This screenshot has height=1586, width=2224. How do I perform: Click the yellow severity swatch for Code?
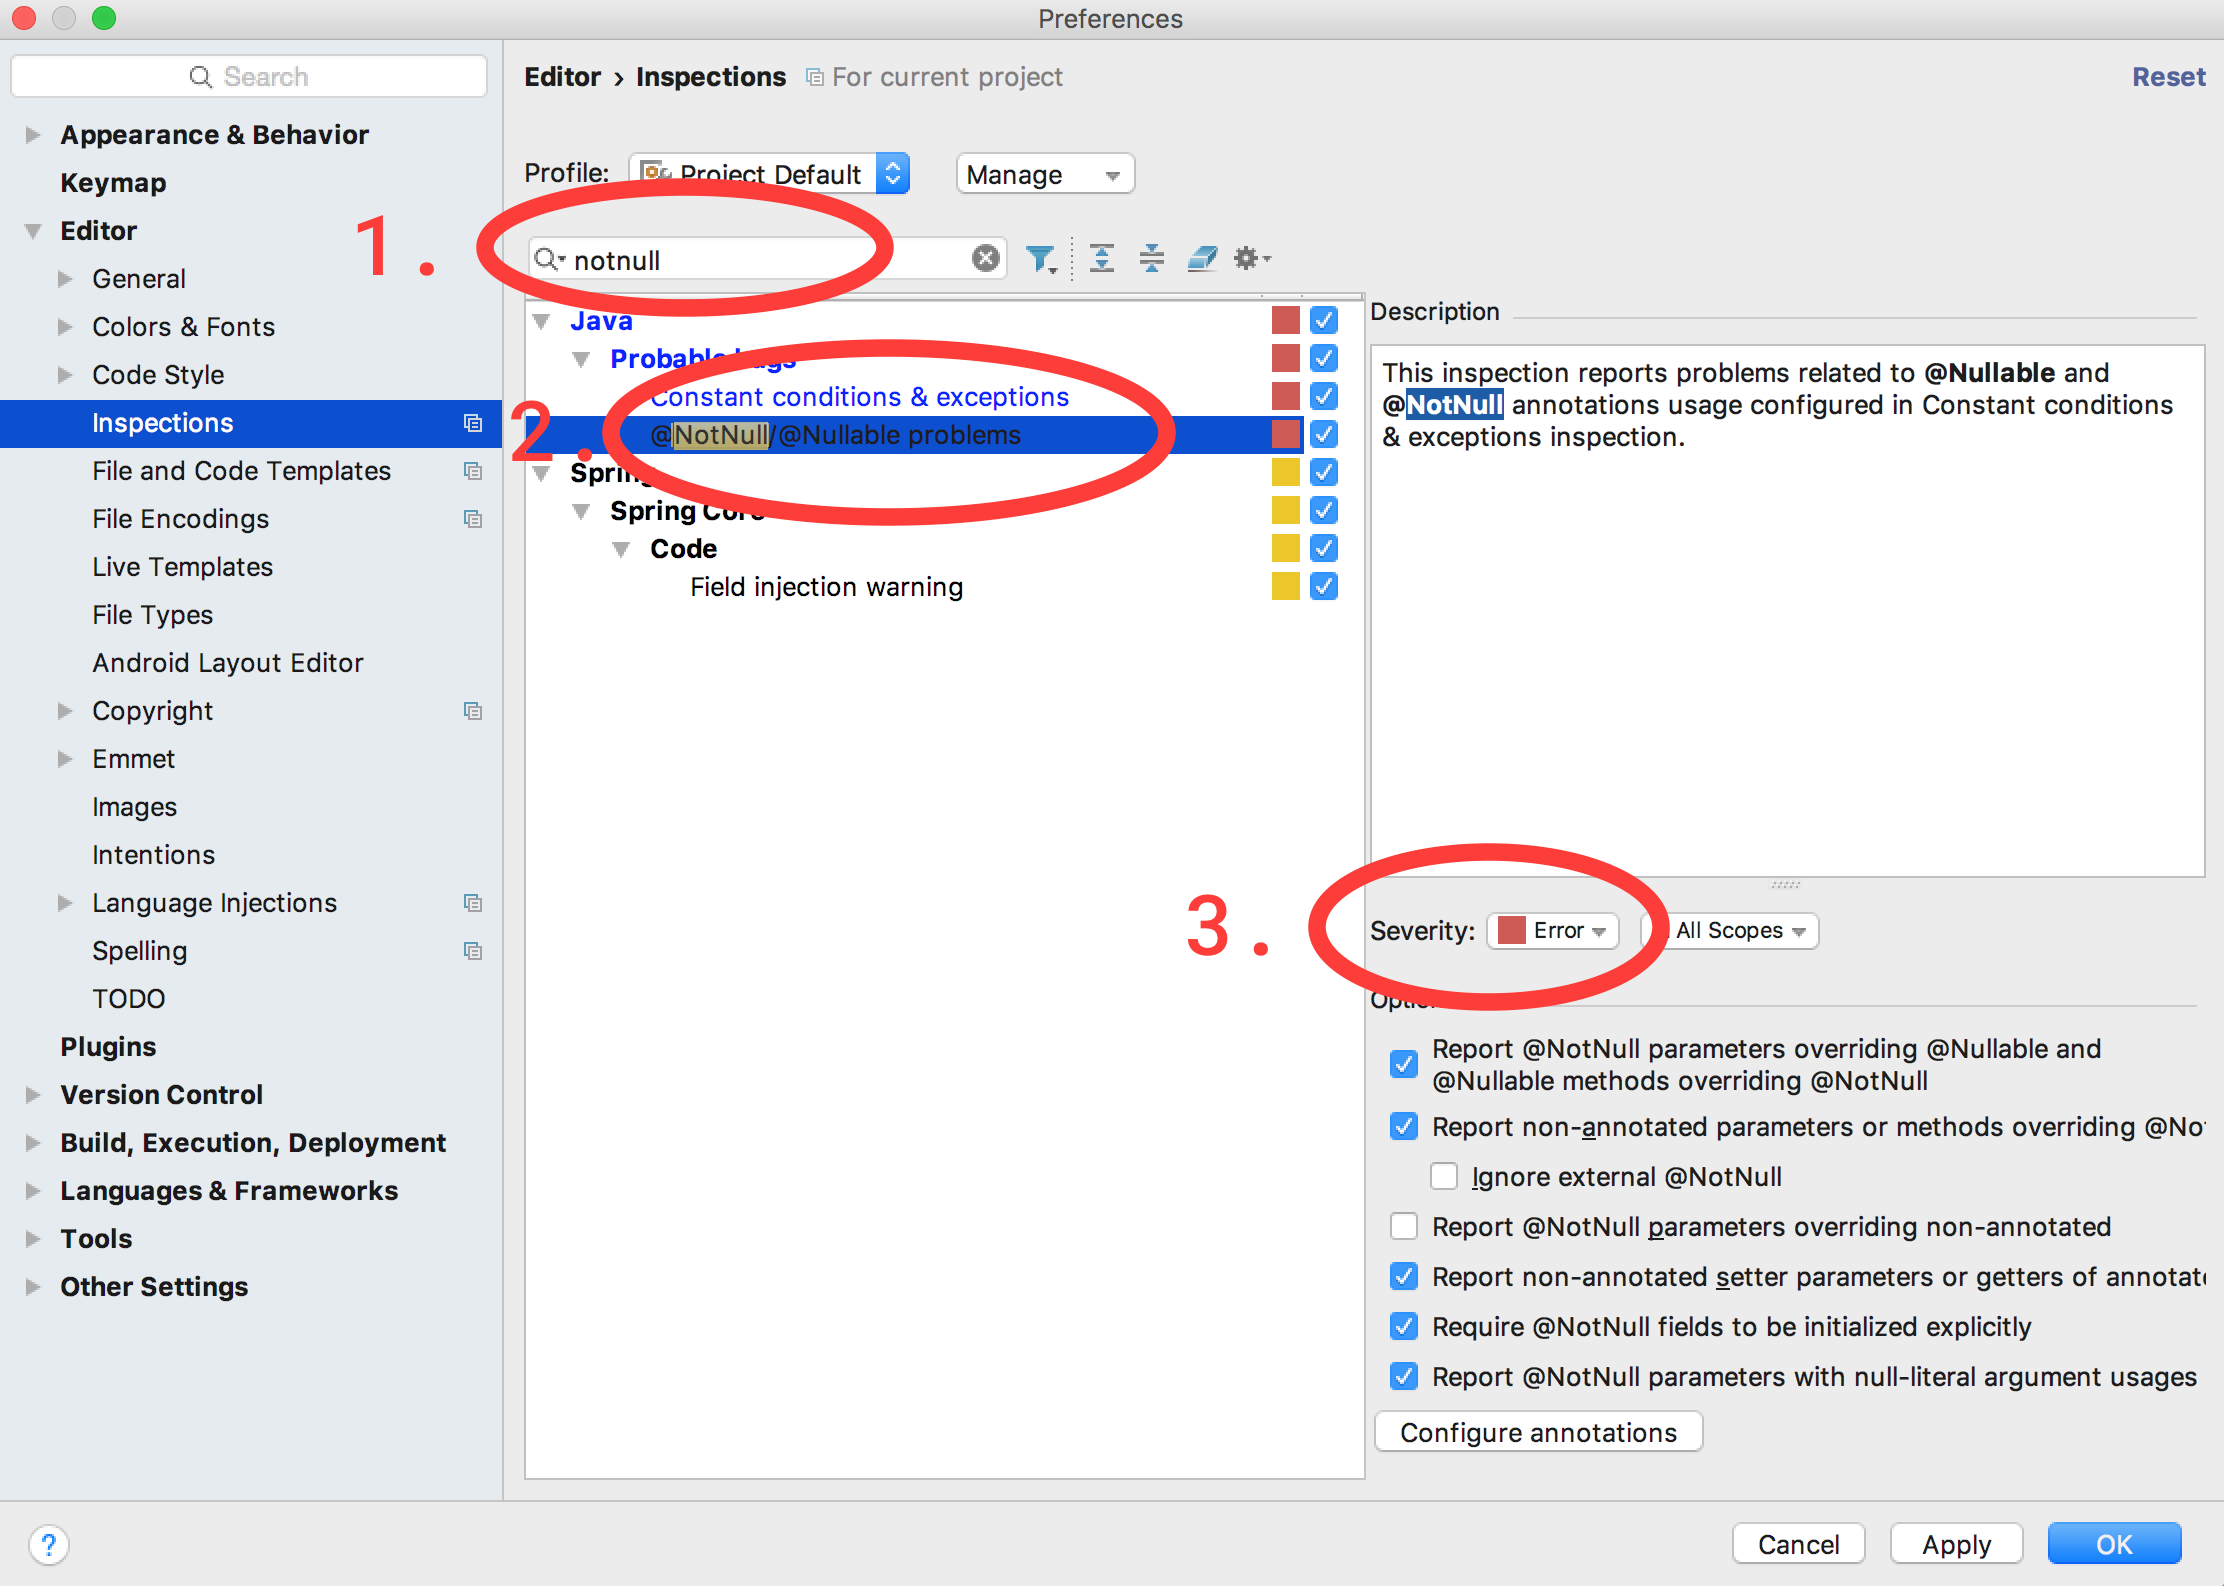pyautogui.click(x=1285, y=549)
